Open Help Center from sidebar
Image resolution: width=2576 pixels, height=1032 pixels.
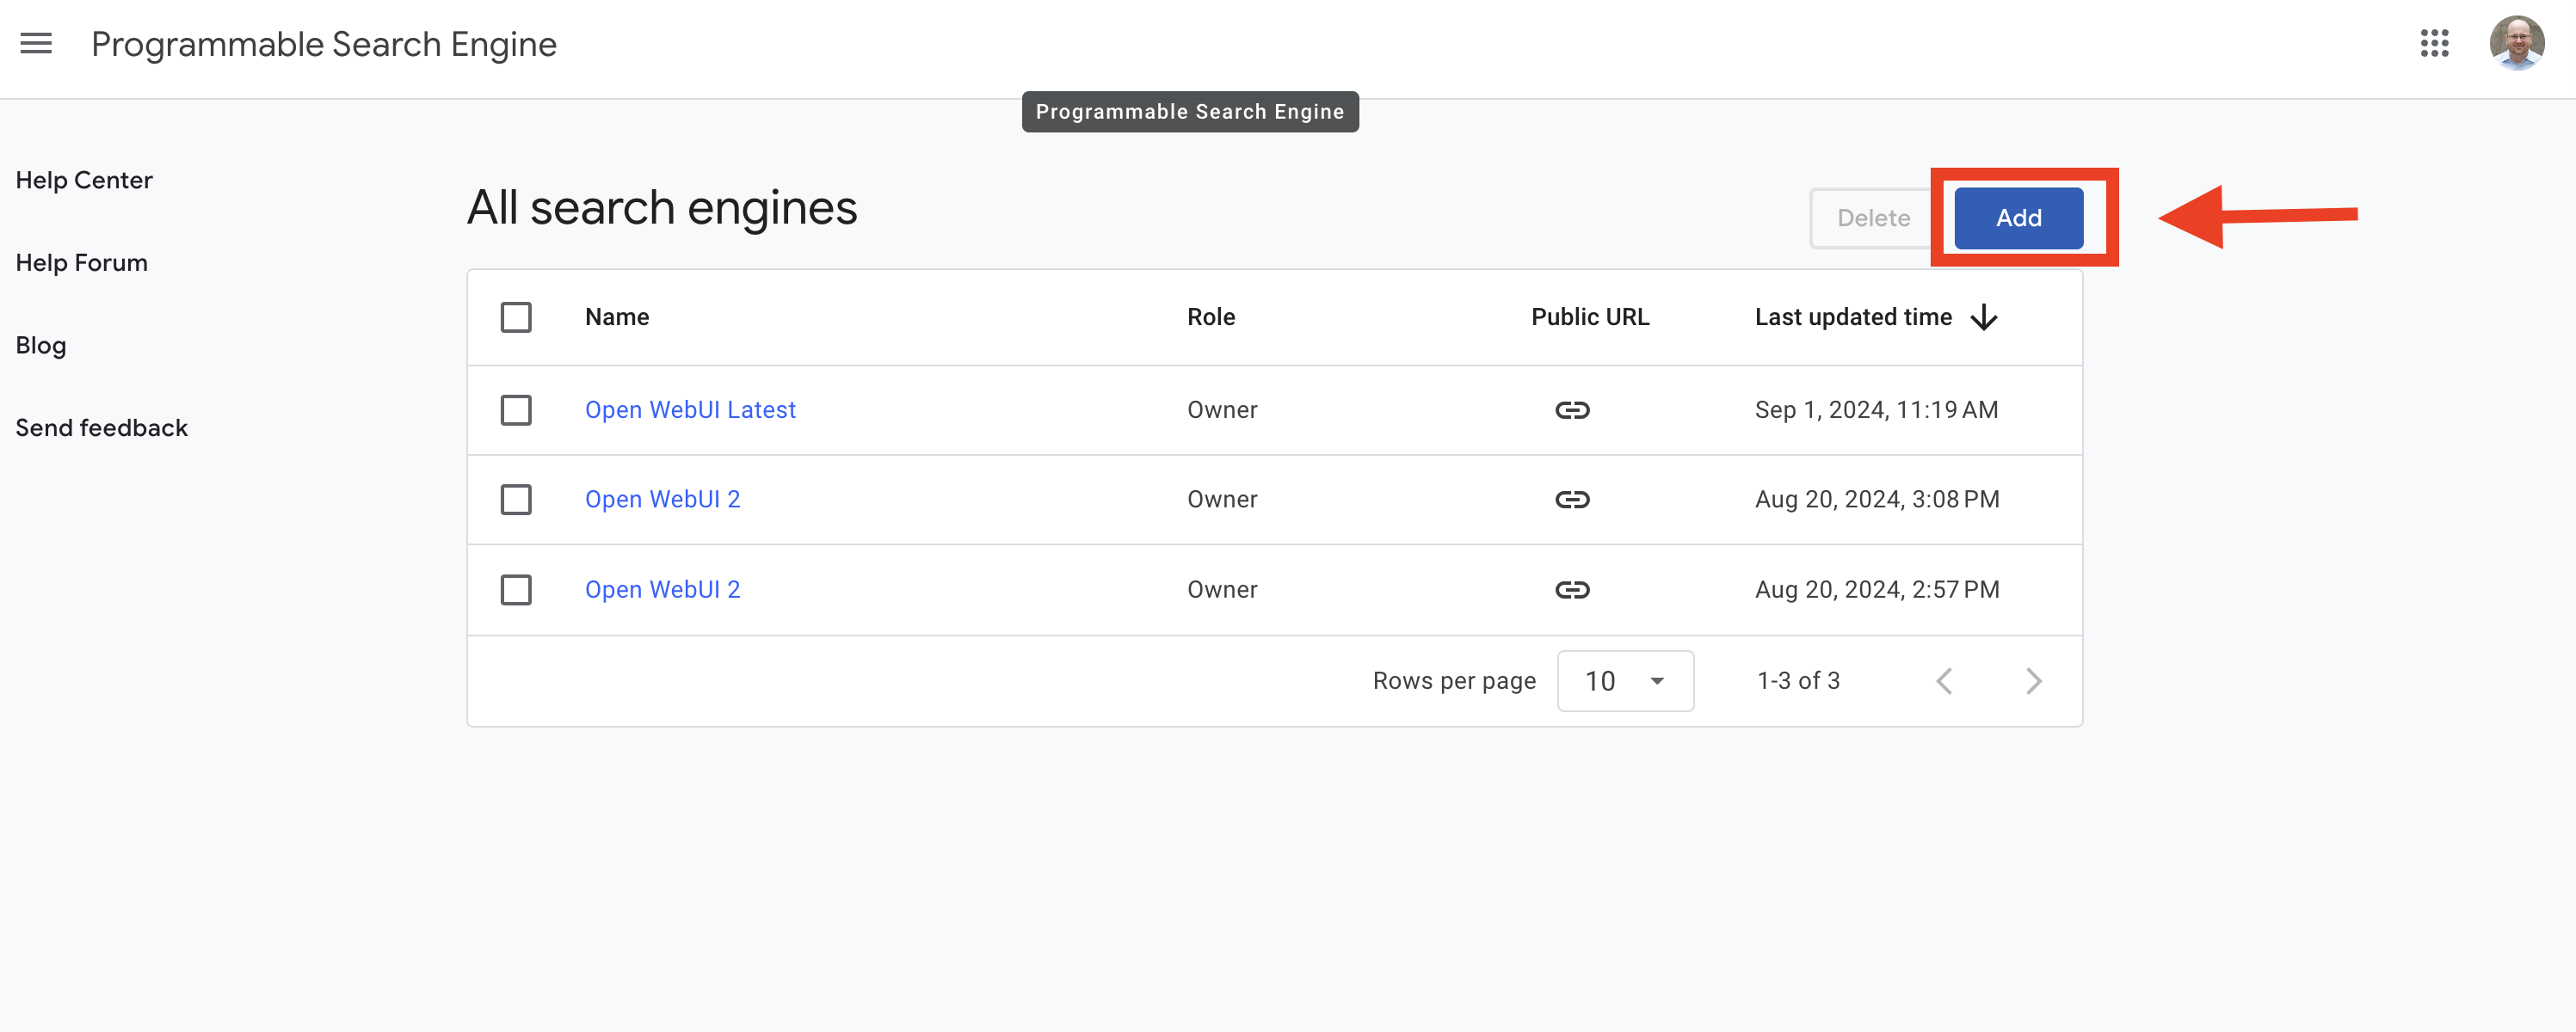[x=84, y=181]
